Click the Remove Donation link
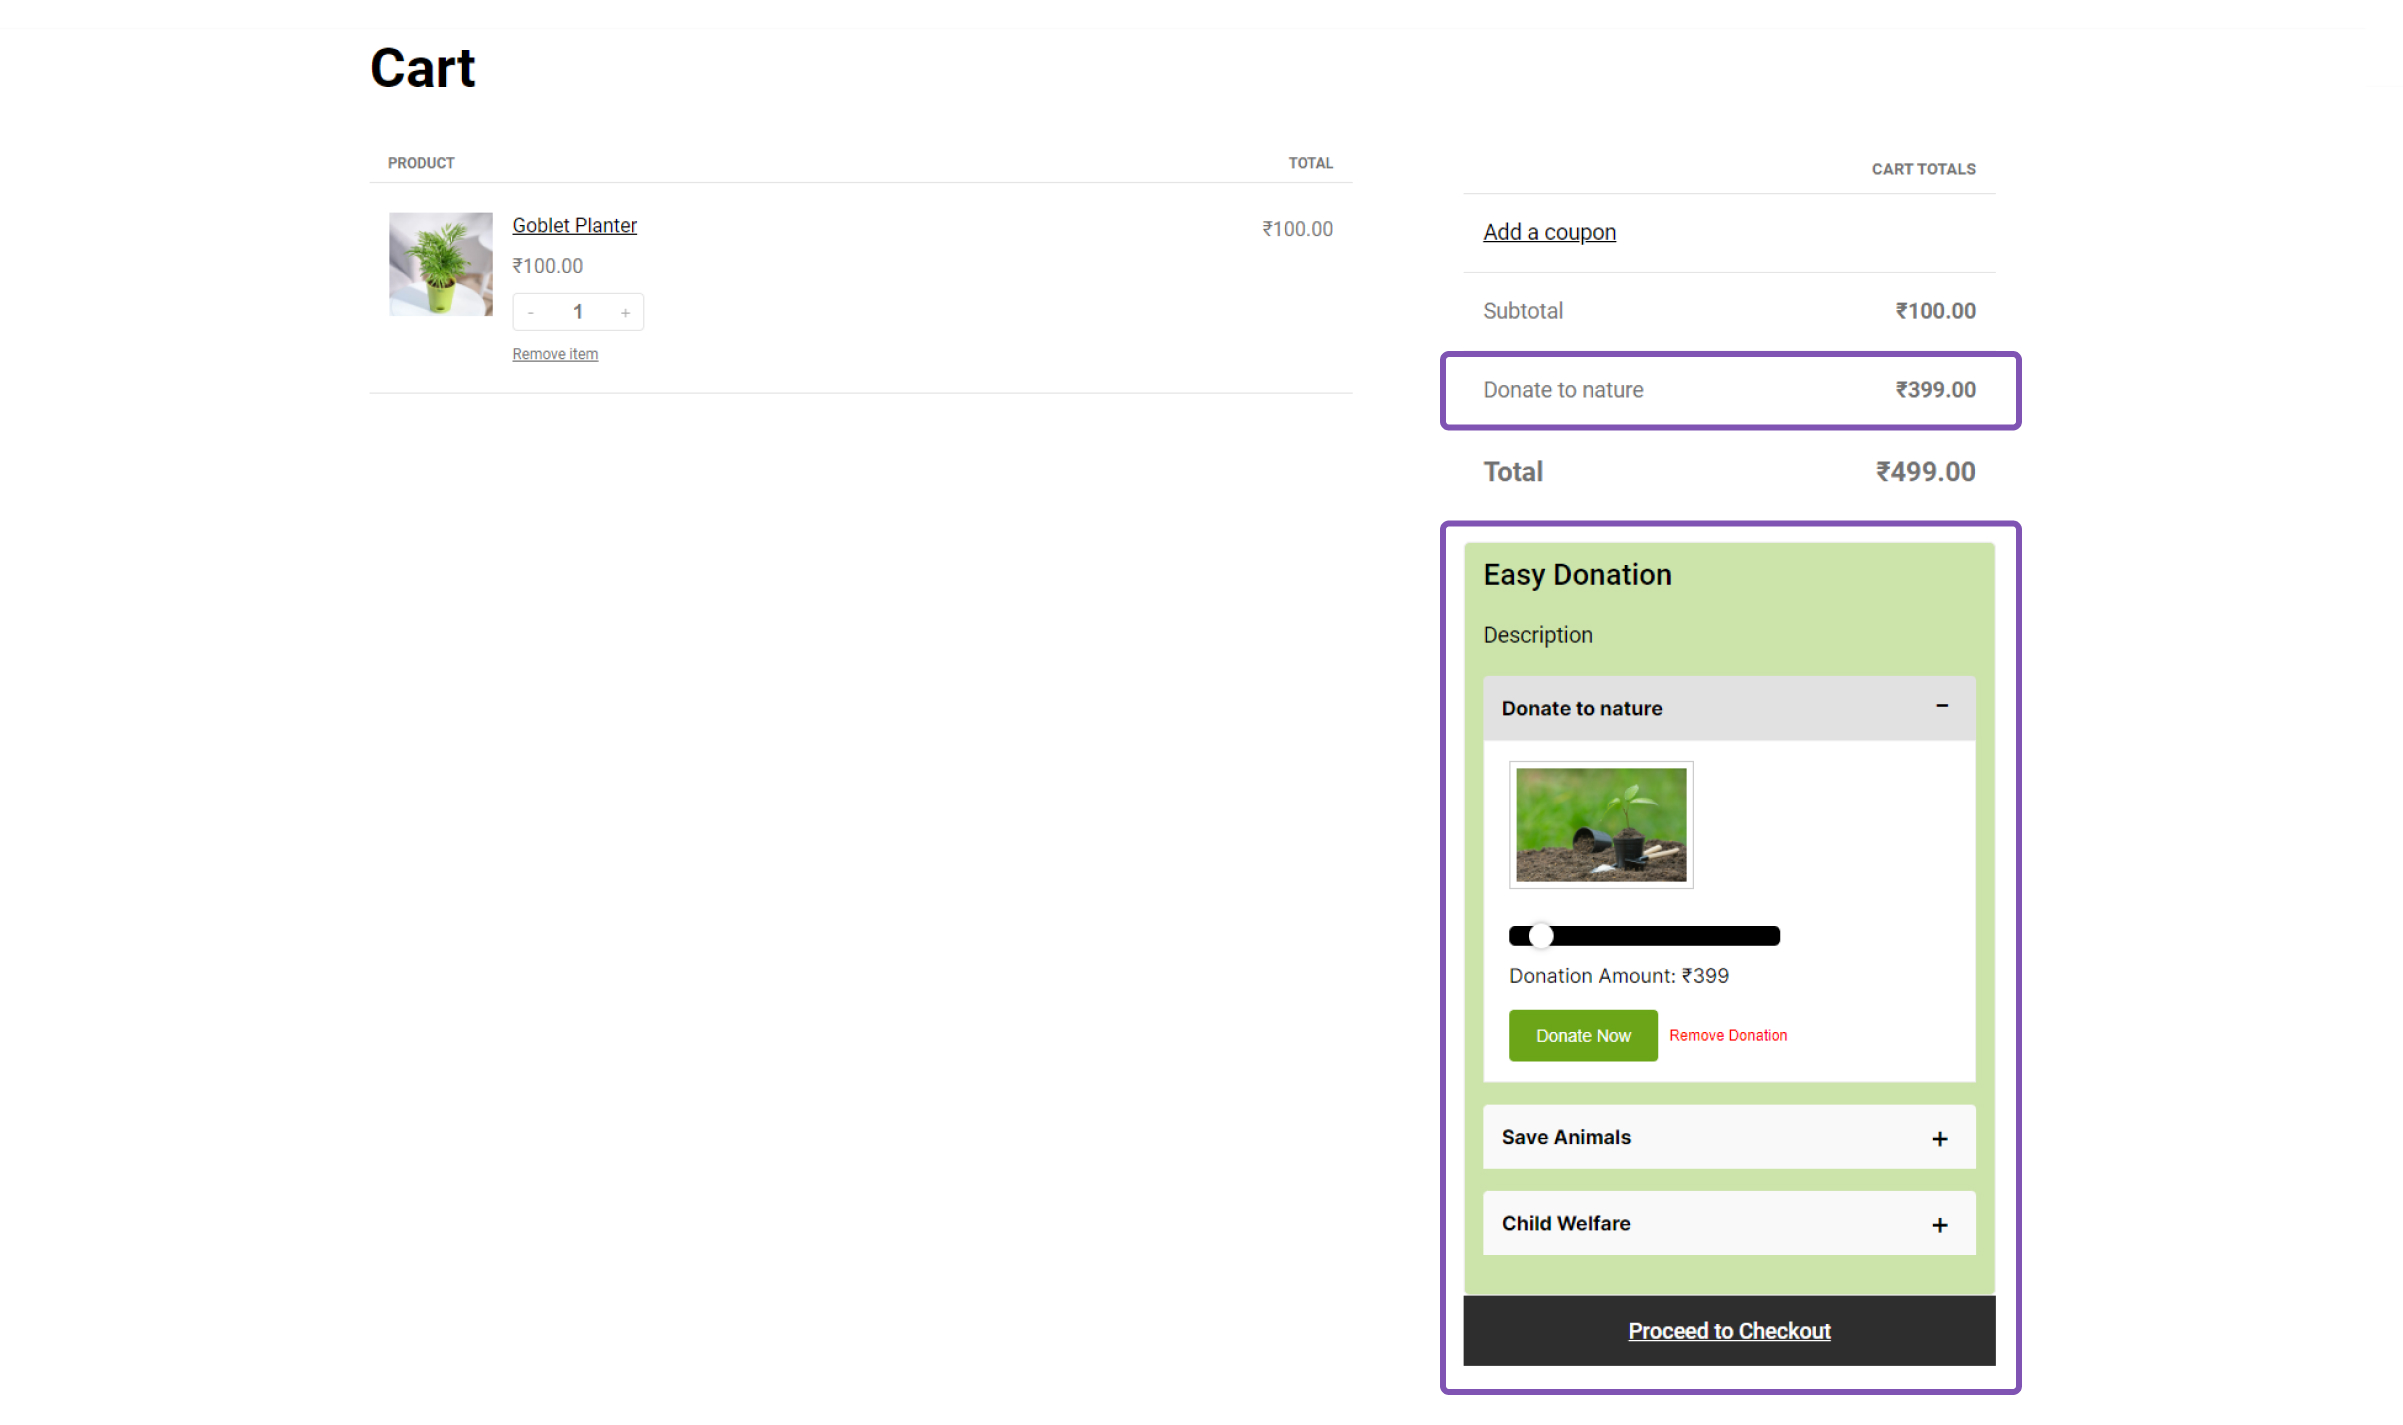Viewport: 2403px width, 1425px height. (x=1727, y=1035)
